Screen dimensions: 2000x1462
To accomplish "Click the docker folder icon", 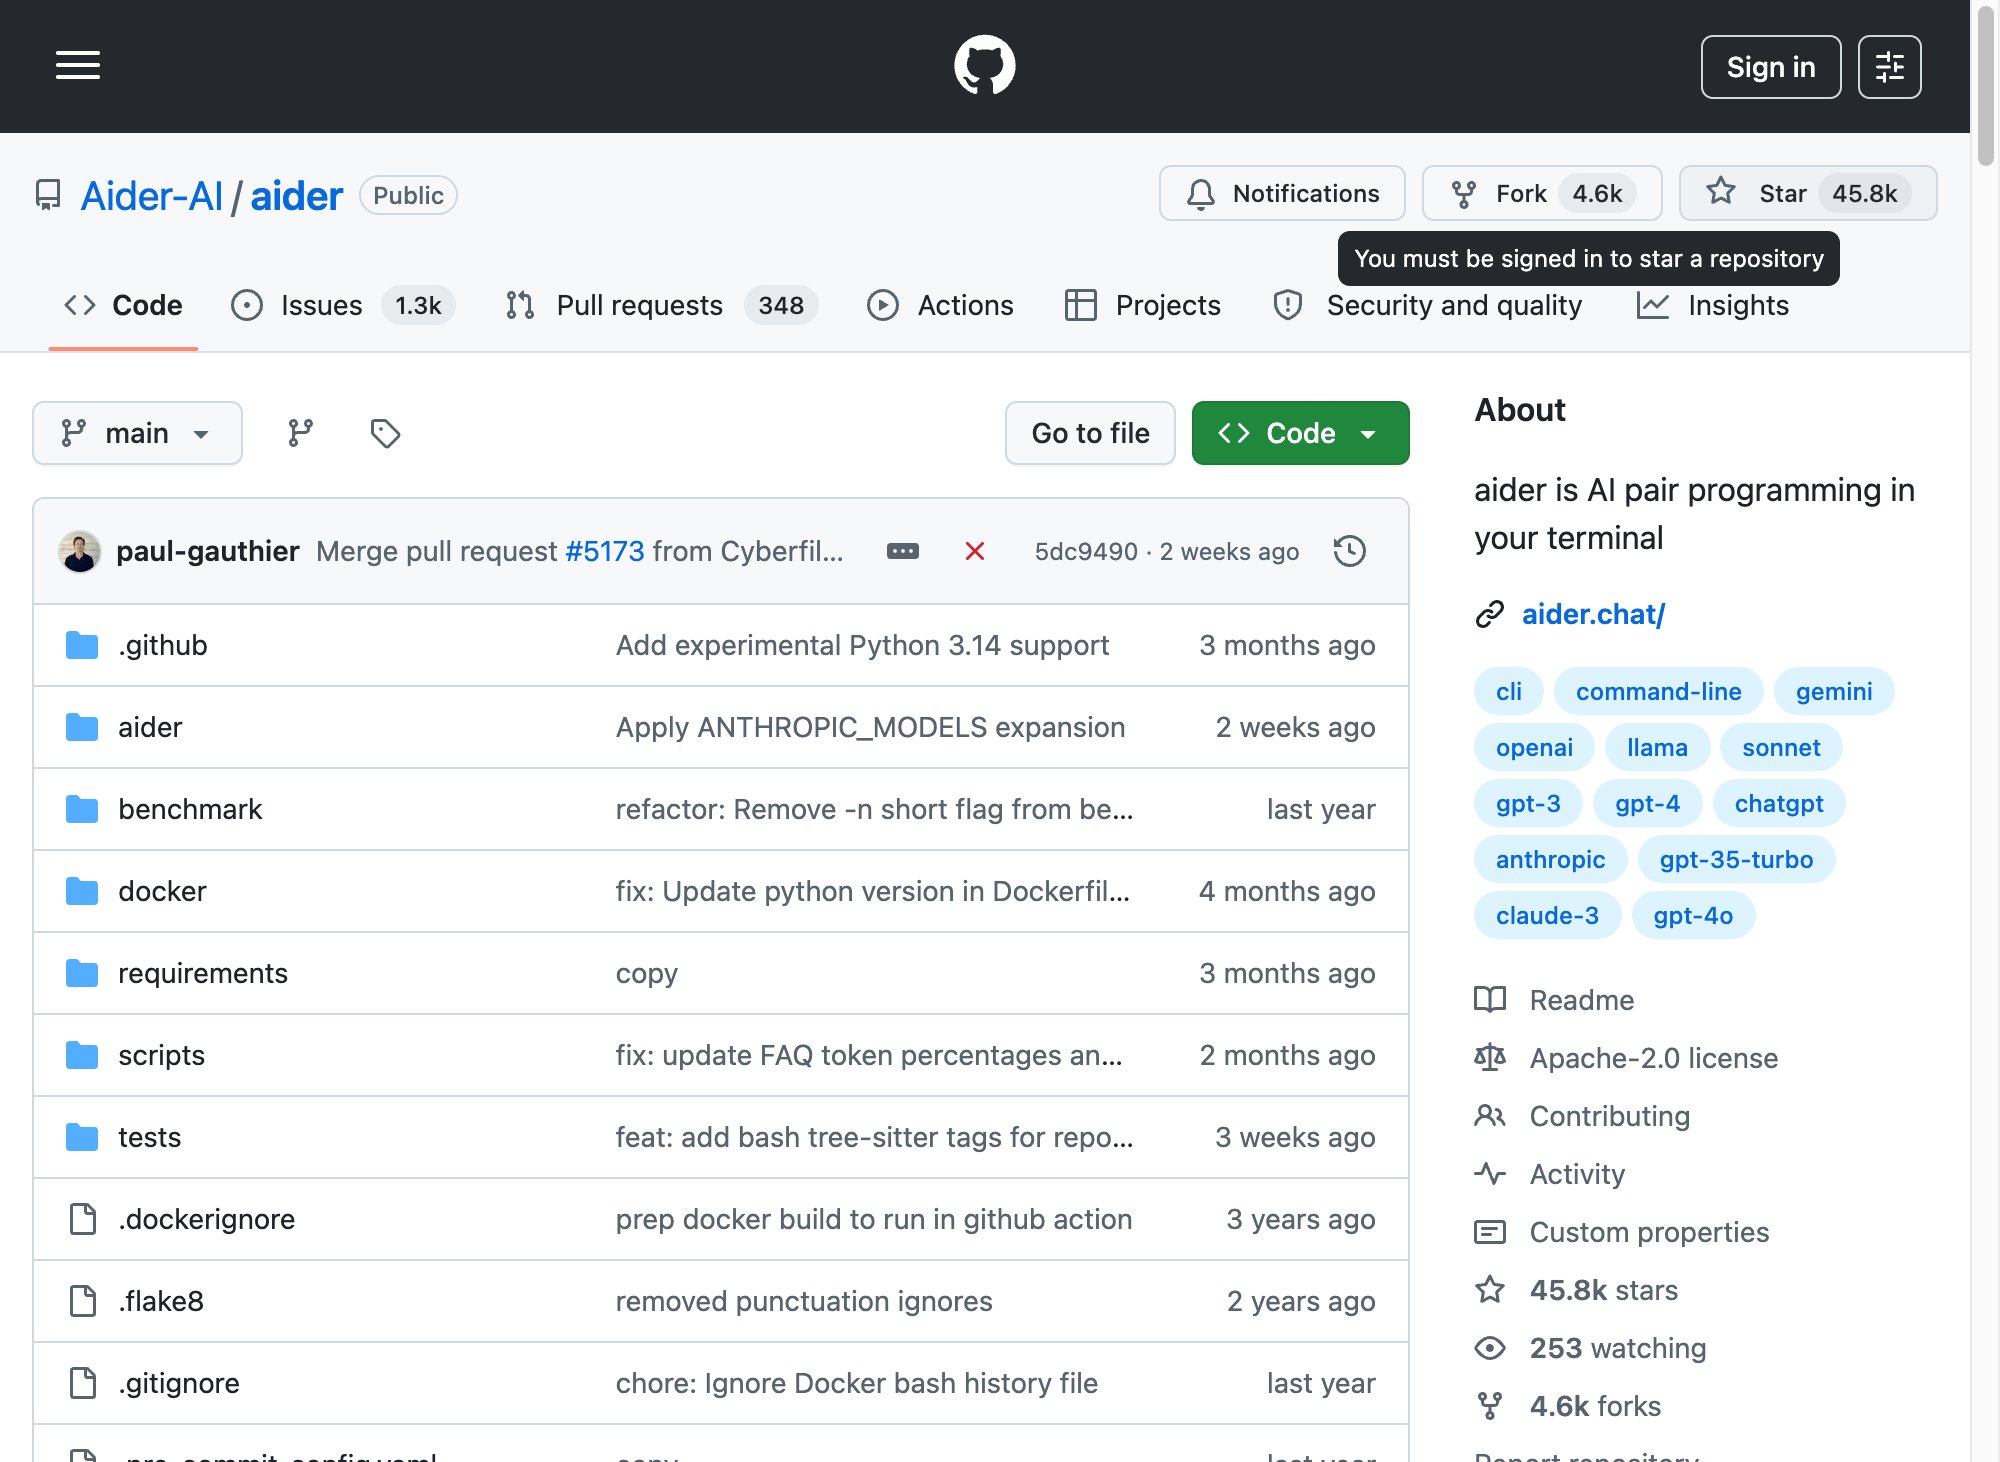I will pyautogui.click(x=82, y=891).
